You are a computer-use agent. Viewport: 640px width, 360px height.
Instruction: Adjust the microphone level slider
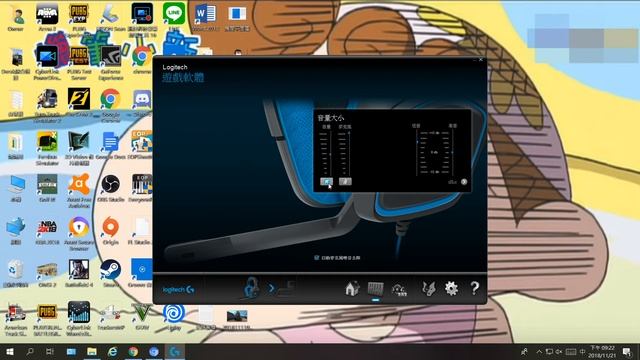(x=349, y=153)
